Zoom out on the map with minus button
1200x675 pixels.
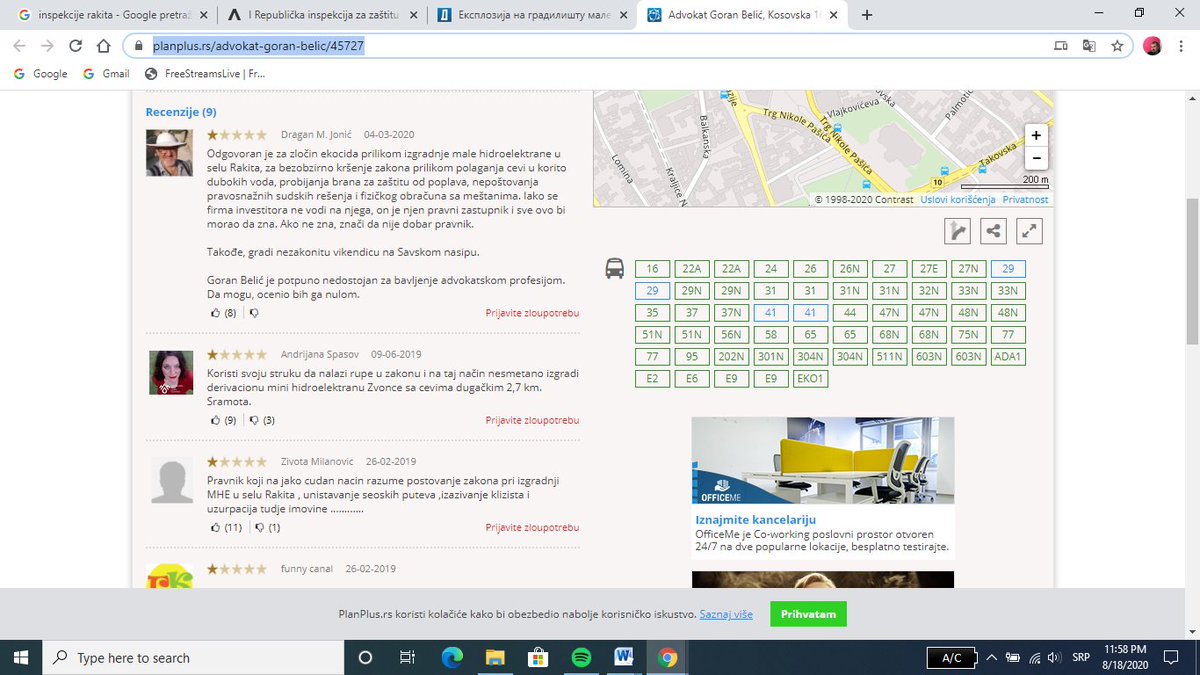click(1036, 158)
